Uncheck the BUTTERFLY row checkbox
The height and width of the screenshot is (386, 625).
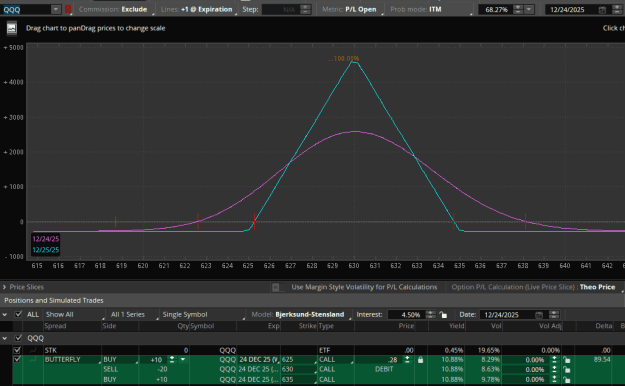tap(17, 360)
